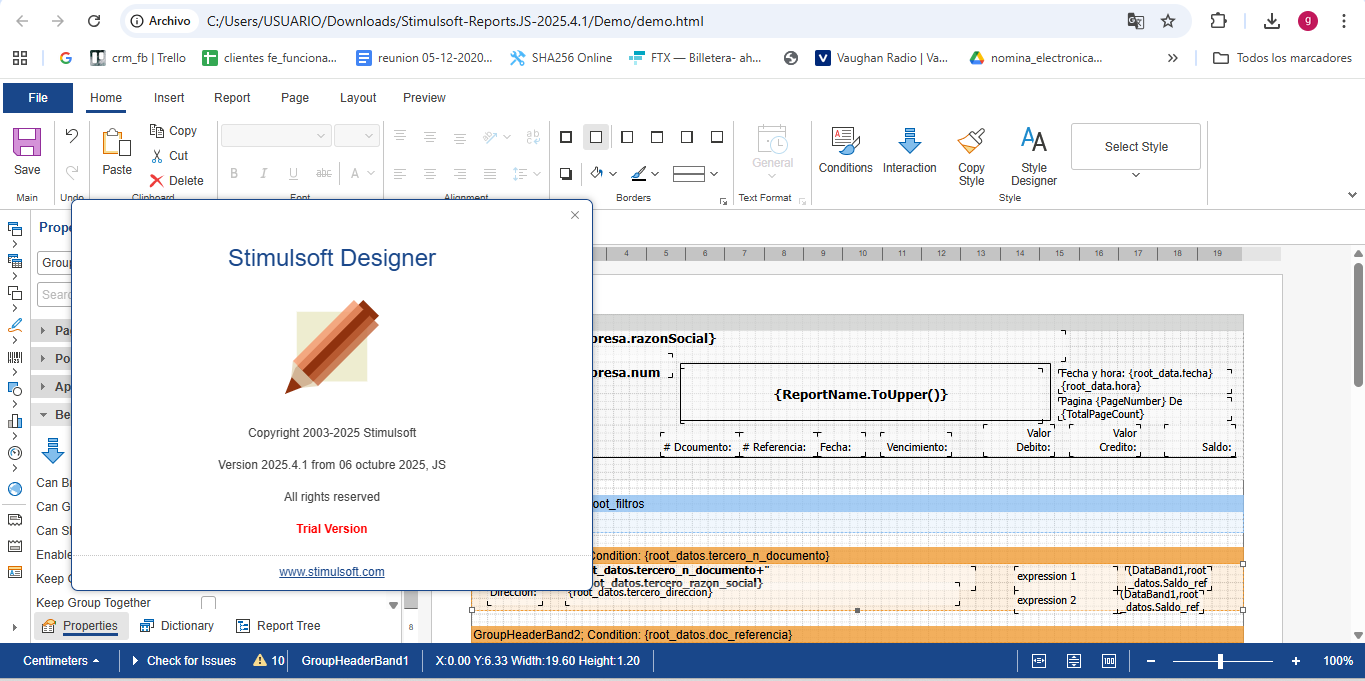Toggle the Keep Group Together checkbox
Viewport: 1365px width, 681px height.
(208, 603)
